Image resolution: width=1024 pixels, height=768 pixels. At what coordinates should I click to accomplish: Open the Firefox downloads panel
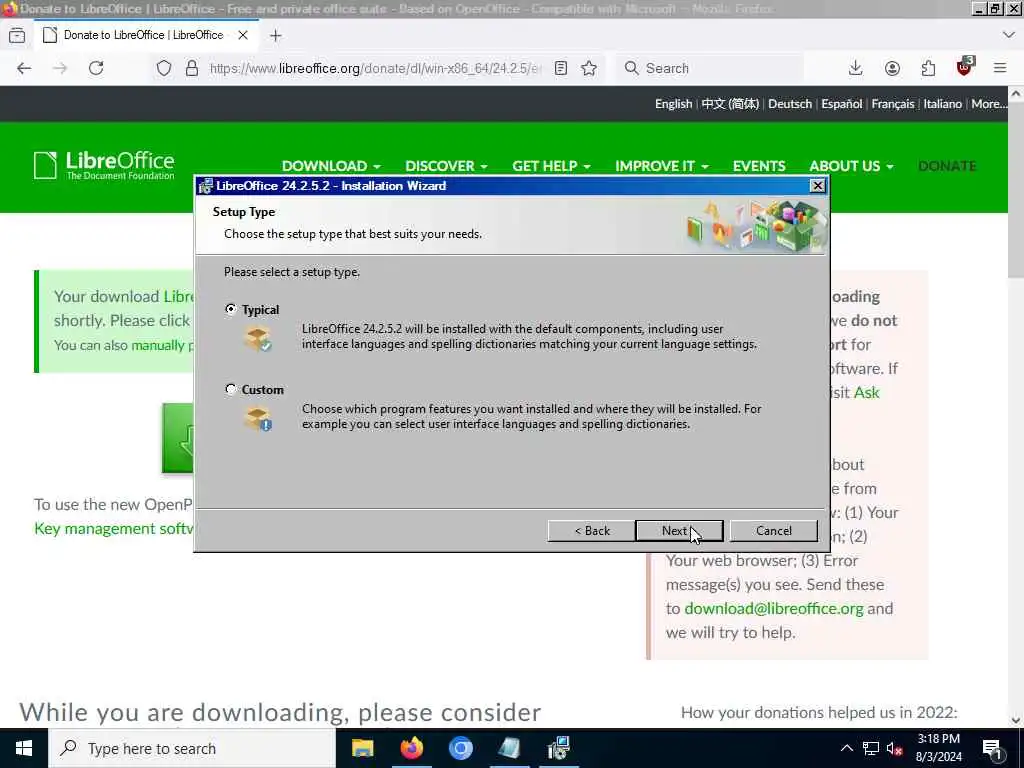(856, 68)
